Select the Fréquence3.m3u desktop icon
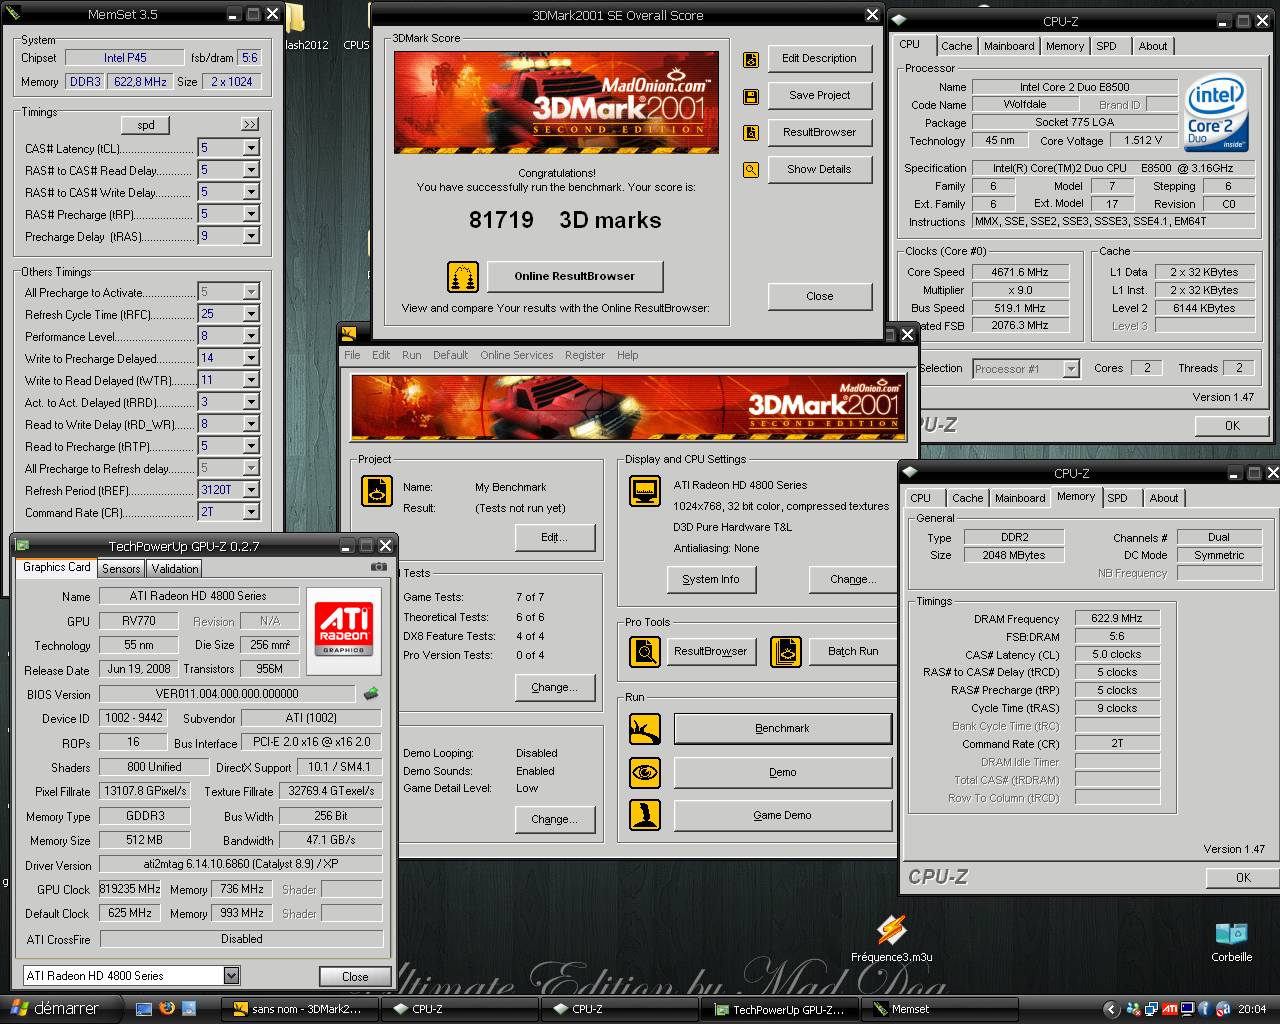The width and height of the screenshot is (1280, 1024). 891,939
